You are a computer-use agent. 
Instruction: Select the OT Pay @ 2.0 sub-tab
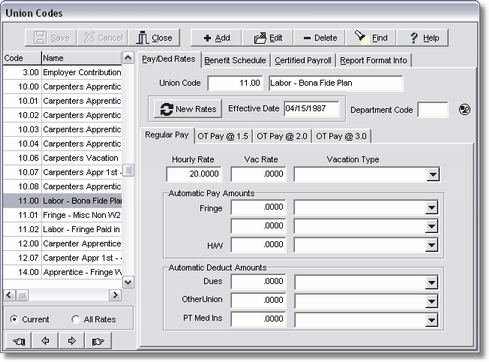[282, 136]
